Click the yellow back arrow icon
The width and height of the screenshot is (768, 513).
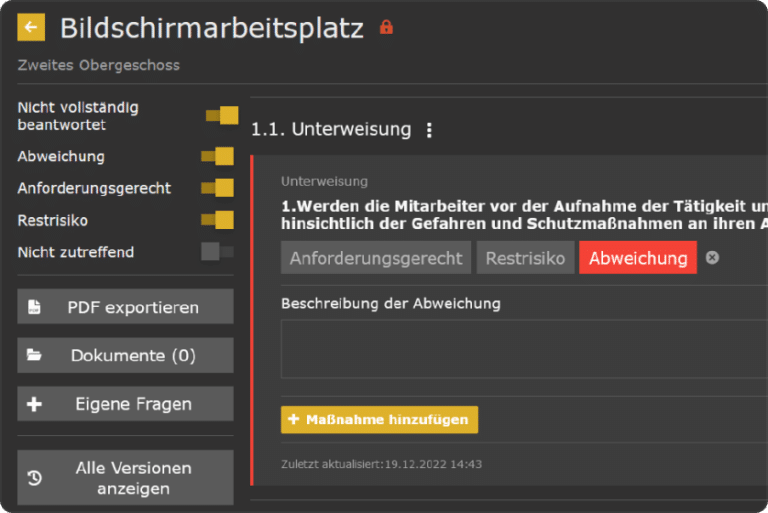click(31, 27)
